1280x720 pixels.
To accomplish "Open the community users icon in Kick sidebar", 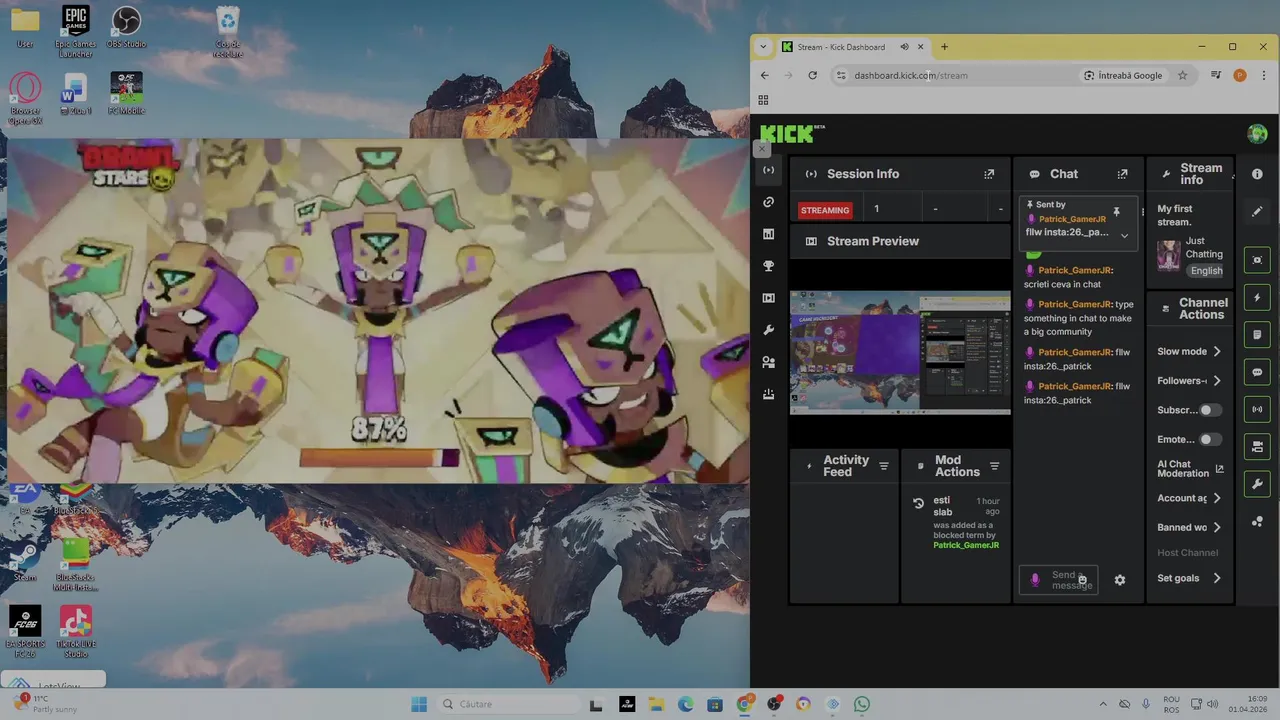I will click(768, 362).
